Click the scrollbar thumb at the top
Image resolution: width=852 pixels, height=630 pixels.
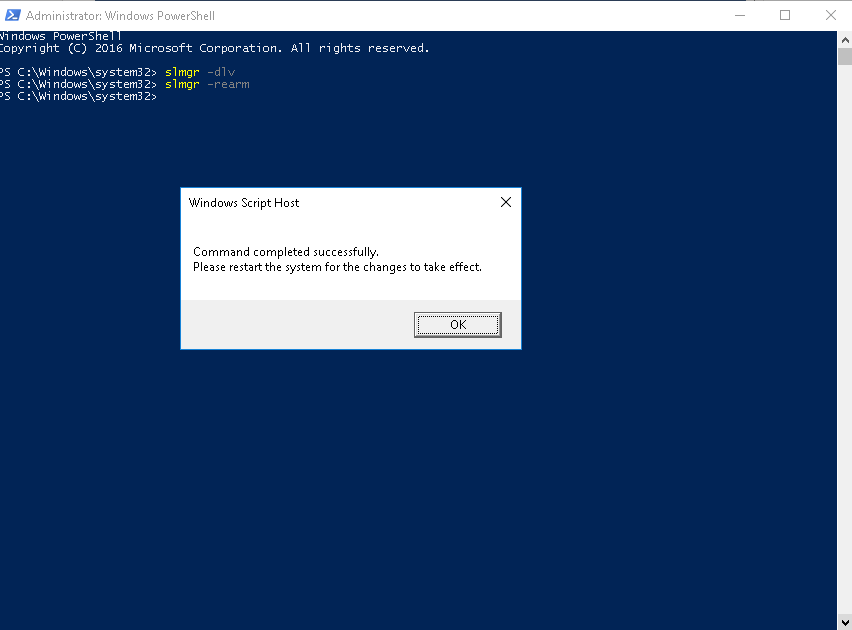click(844, 55)
